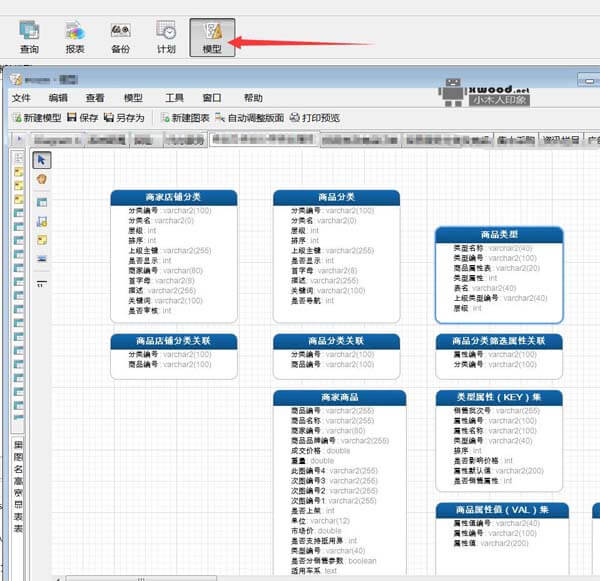Open the 文件 menu
Image resolution: width=600 pixels, height=581 pixels.
(21, 98)
